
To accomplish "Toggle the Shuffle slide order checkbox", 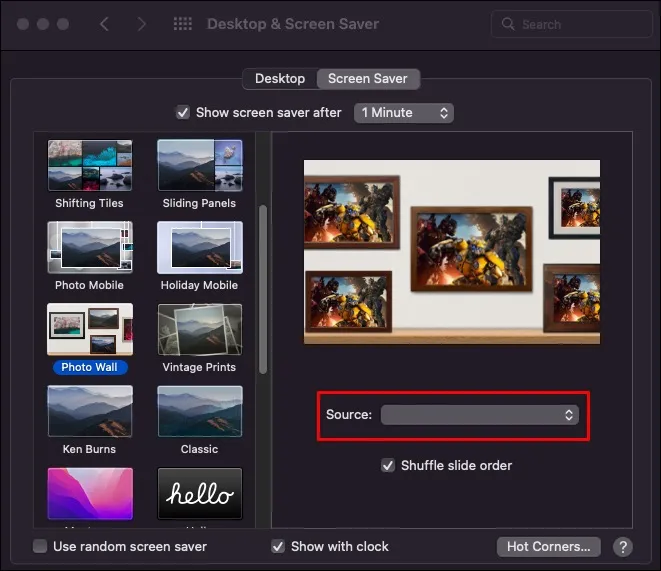I will pos(387,466).
